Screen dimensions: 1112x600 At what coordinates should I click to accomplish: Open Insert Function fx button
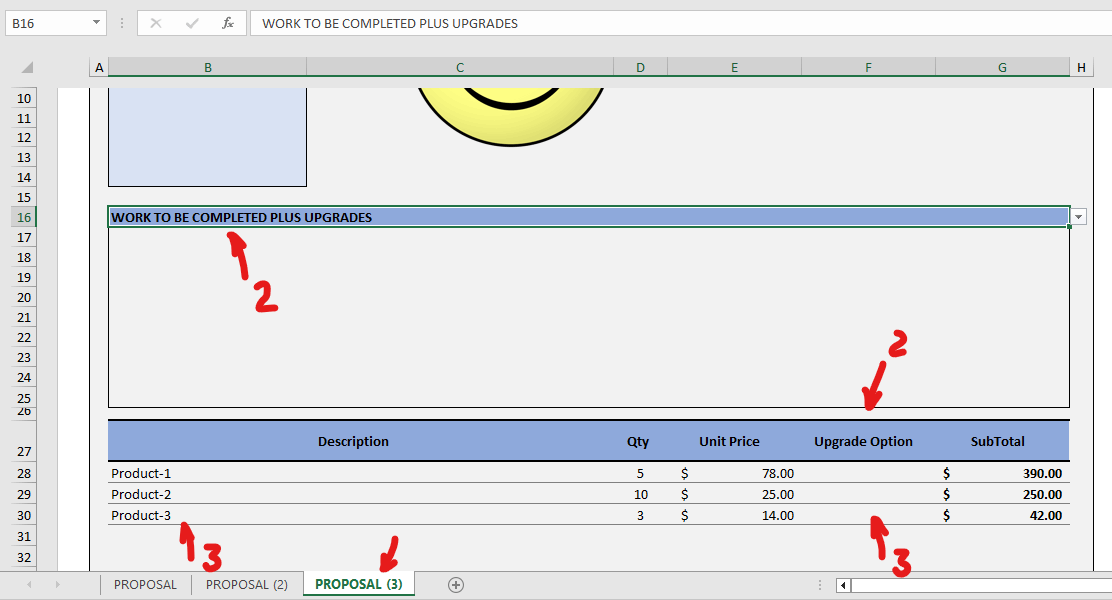tap(228, 23)
